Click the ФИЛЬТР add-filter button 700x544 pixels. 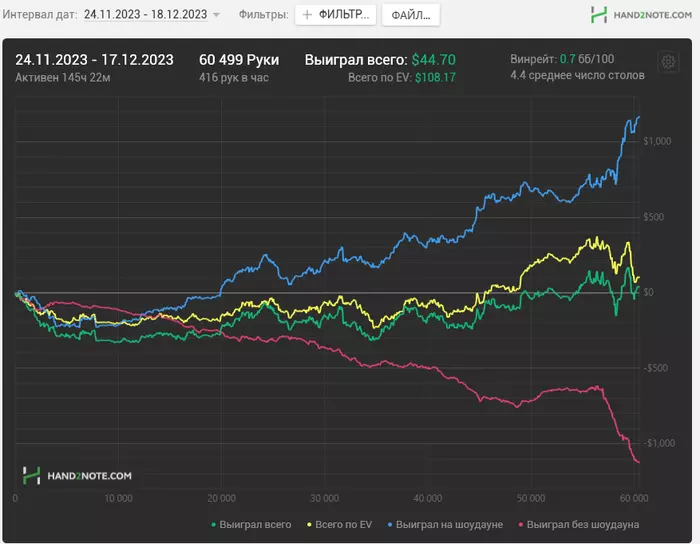coord(335,16)
